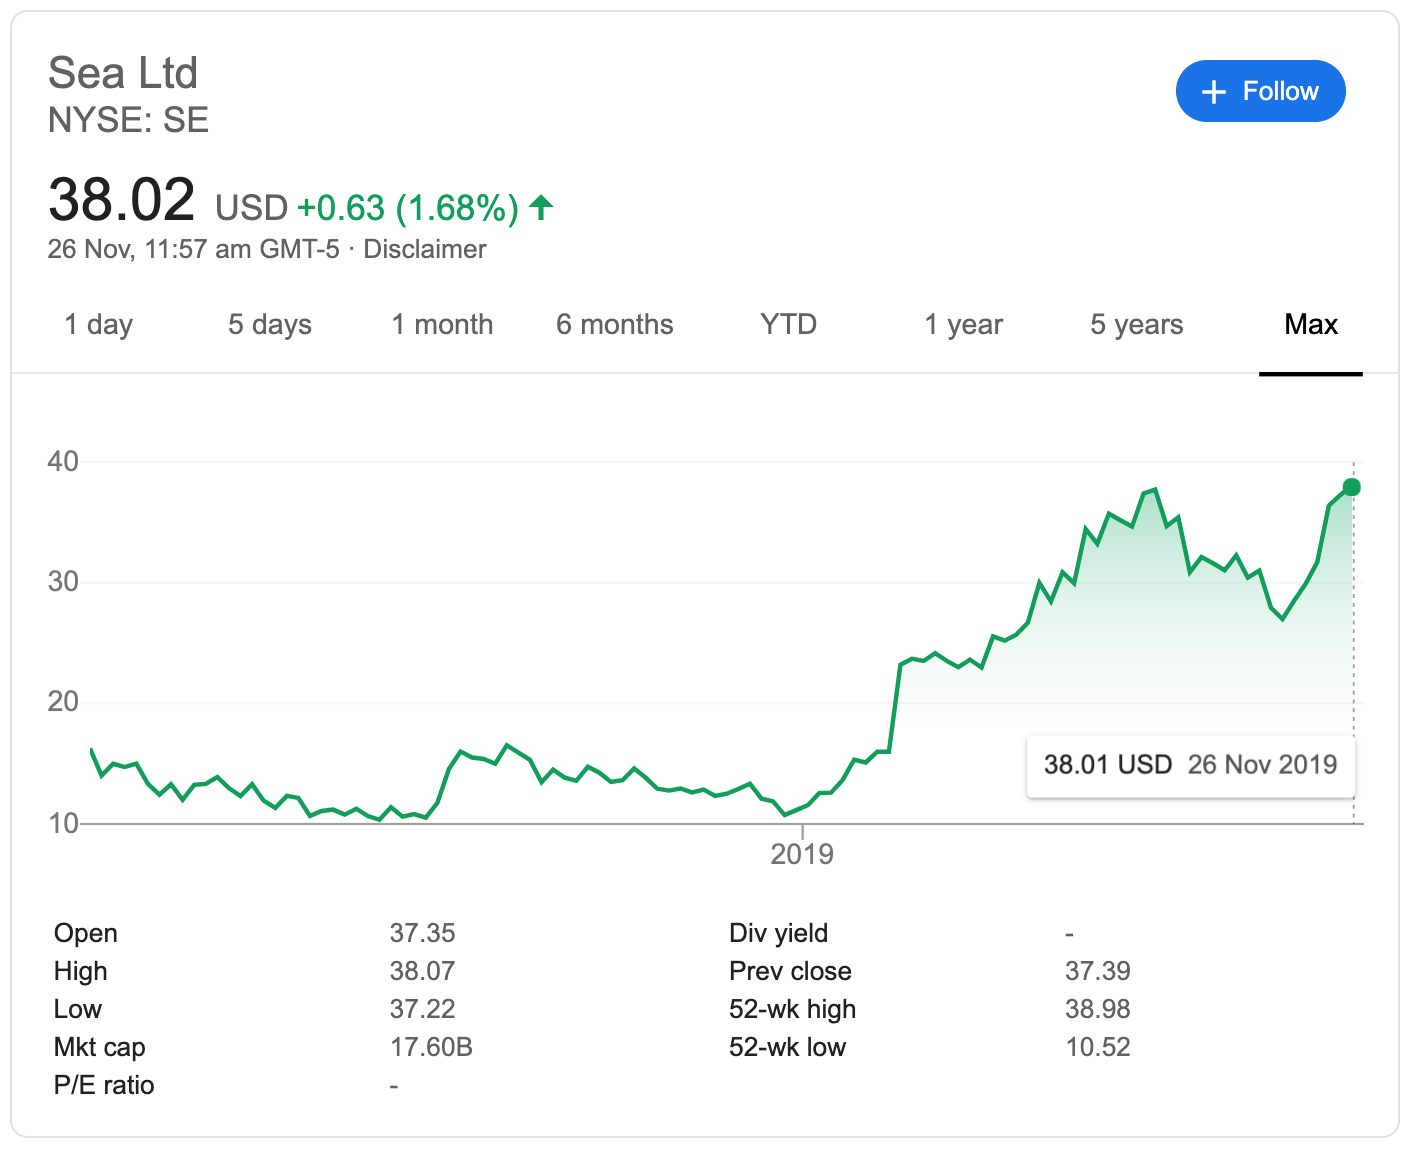Image resolution: width=1414 pixels, height=1152 pixels.
Task: Select the 5 days range tab
Action: pos(270,325)
